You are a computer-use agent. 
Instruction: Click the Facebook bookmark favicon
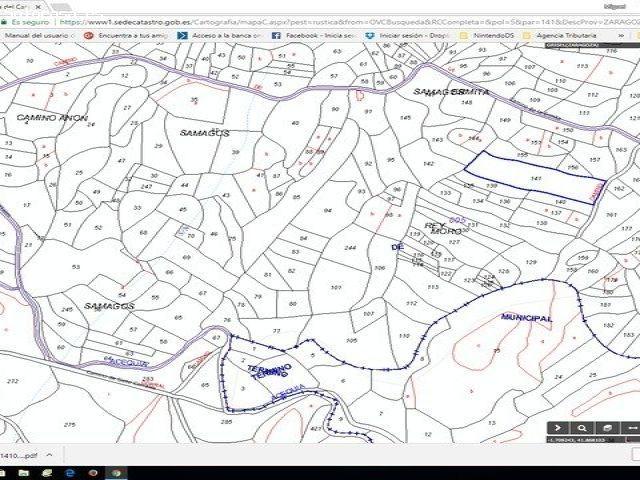pos(278,35)
